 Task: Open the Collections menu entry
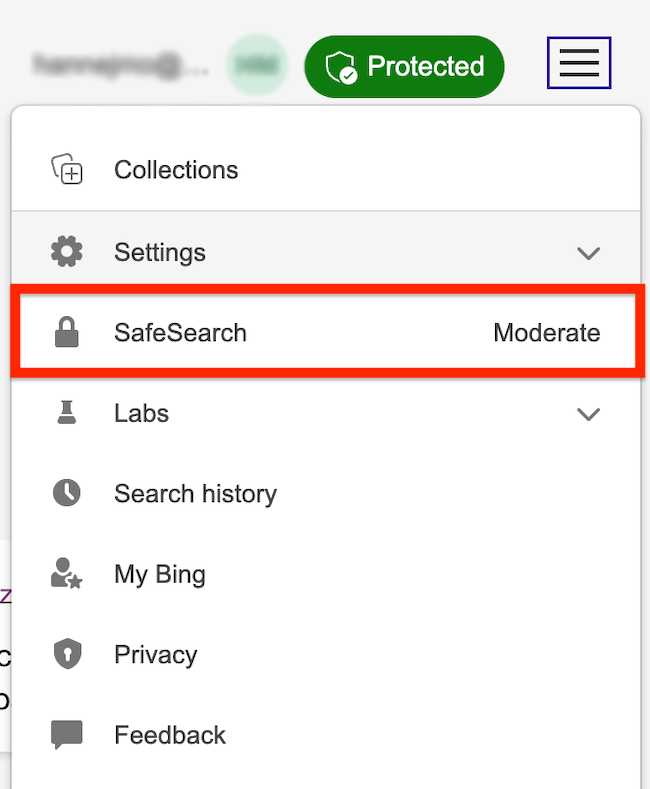coord(326,170)
